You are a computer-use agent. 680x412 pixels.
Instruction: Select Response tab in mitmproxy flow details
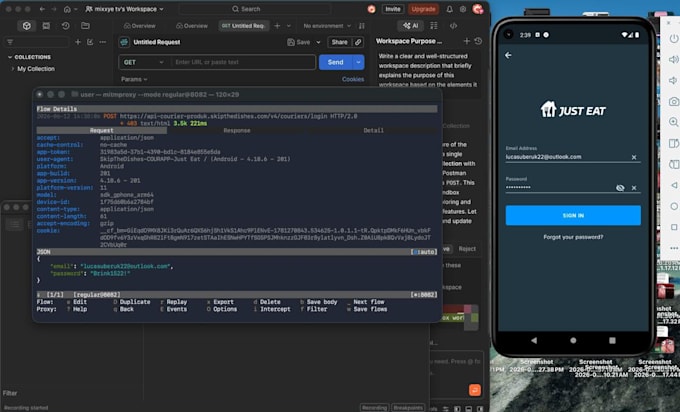point(237,131)
